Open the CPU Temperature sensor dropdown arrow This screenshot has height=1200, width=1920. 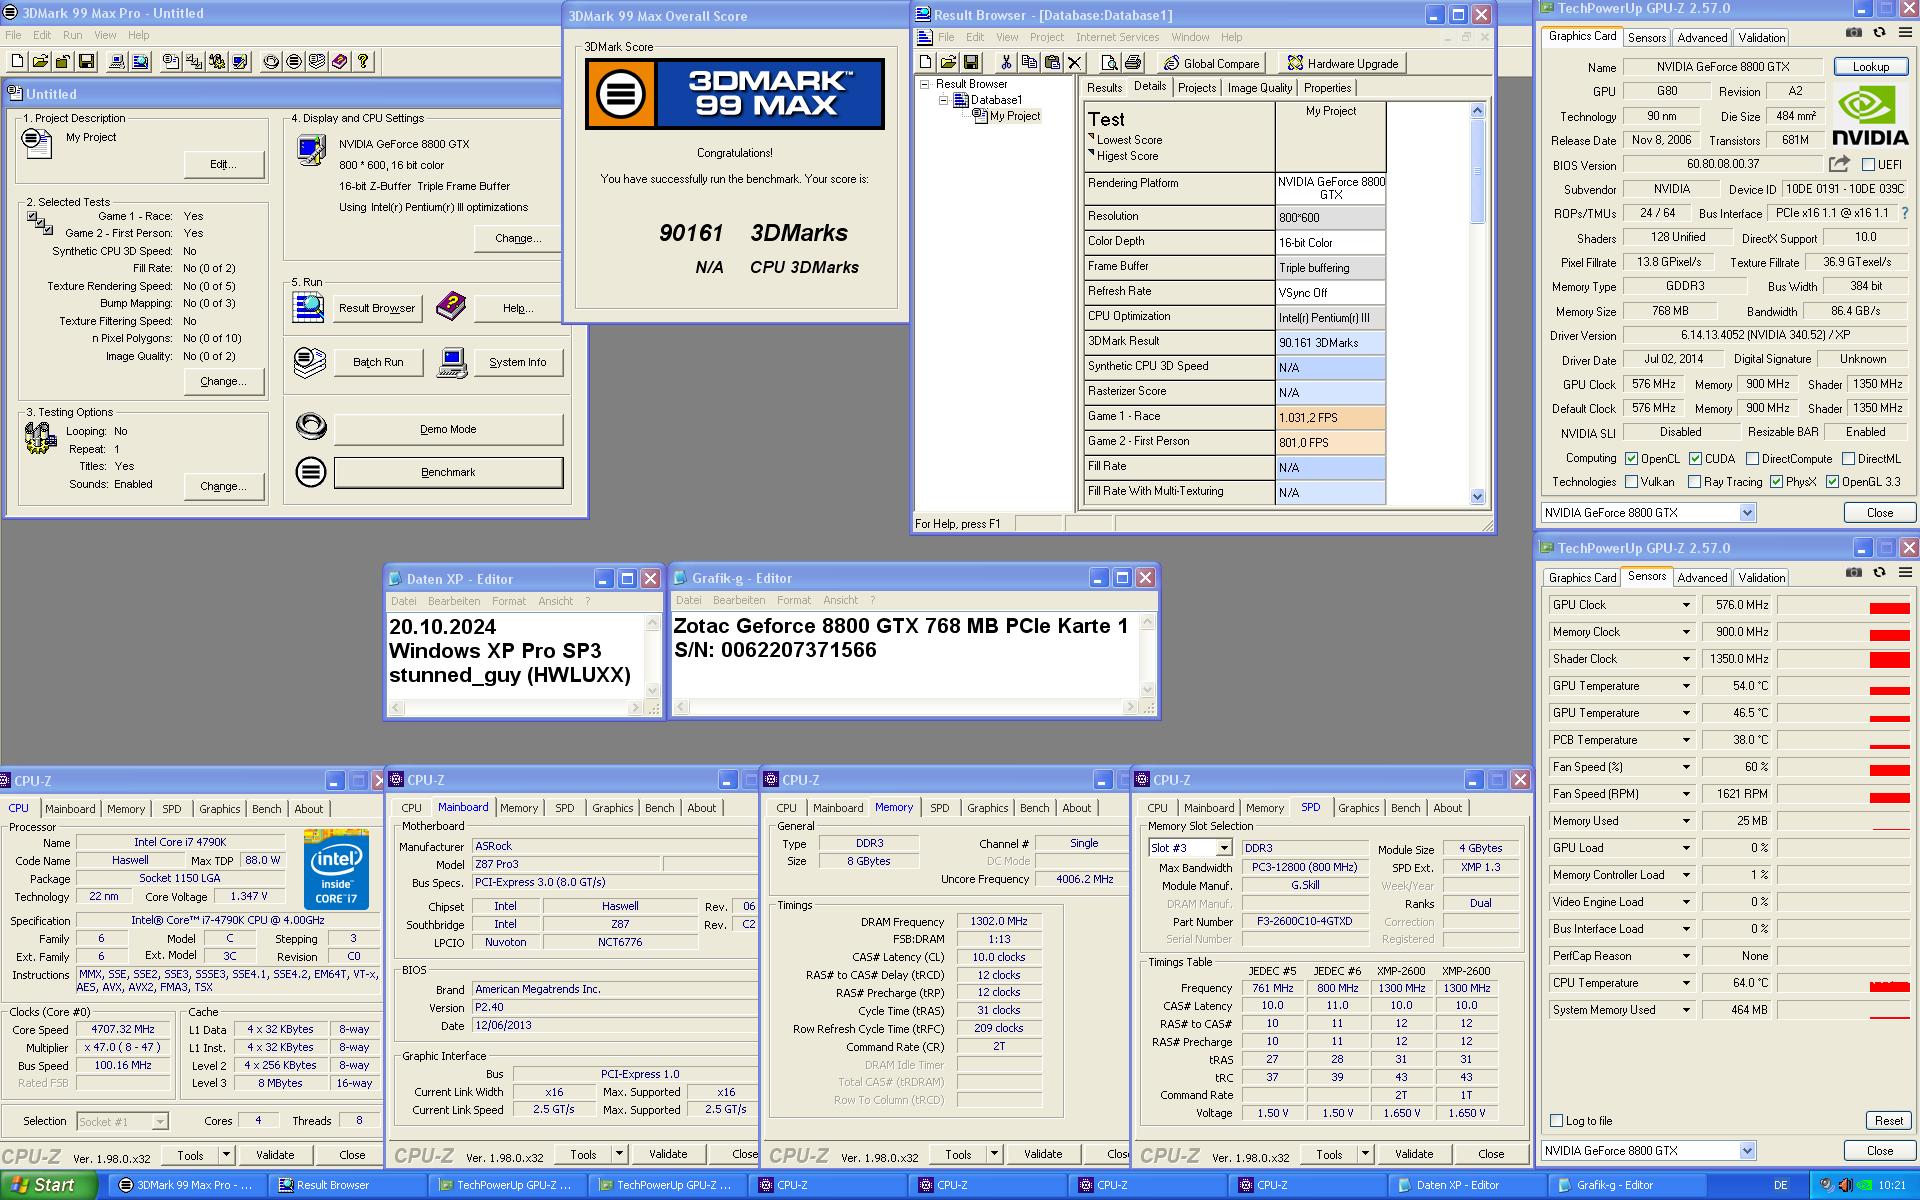click(x=1686, y=983)
